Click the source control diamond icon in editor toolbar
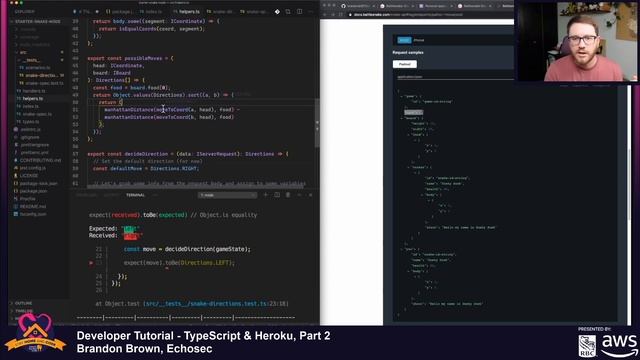The height and width of the screenshot is (360, 640). (x=277, y=12)
